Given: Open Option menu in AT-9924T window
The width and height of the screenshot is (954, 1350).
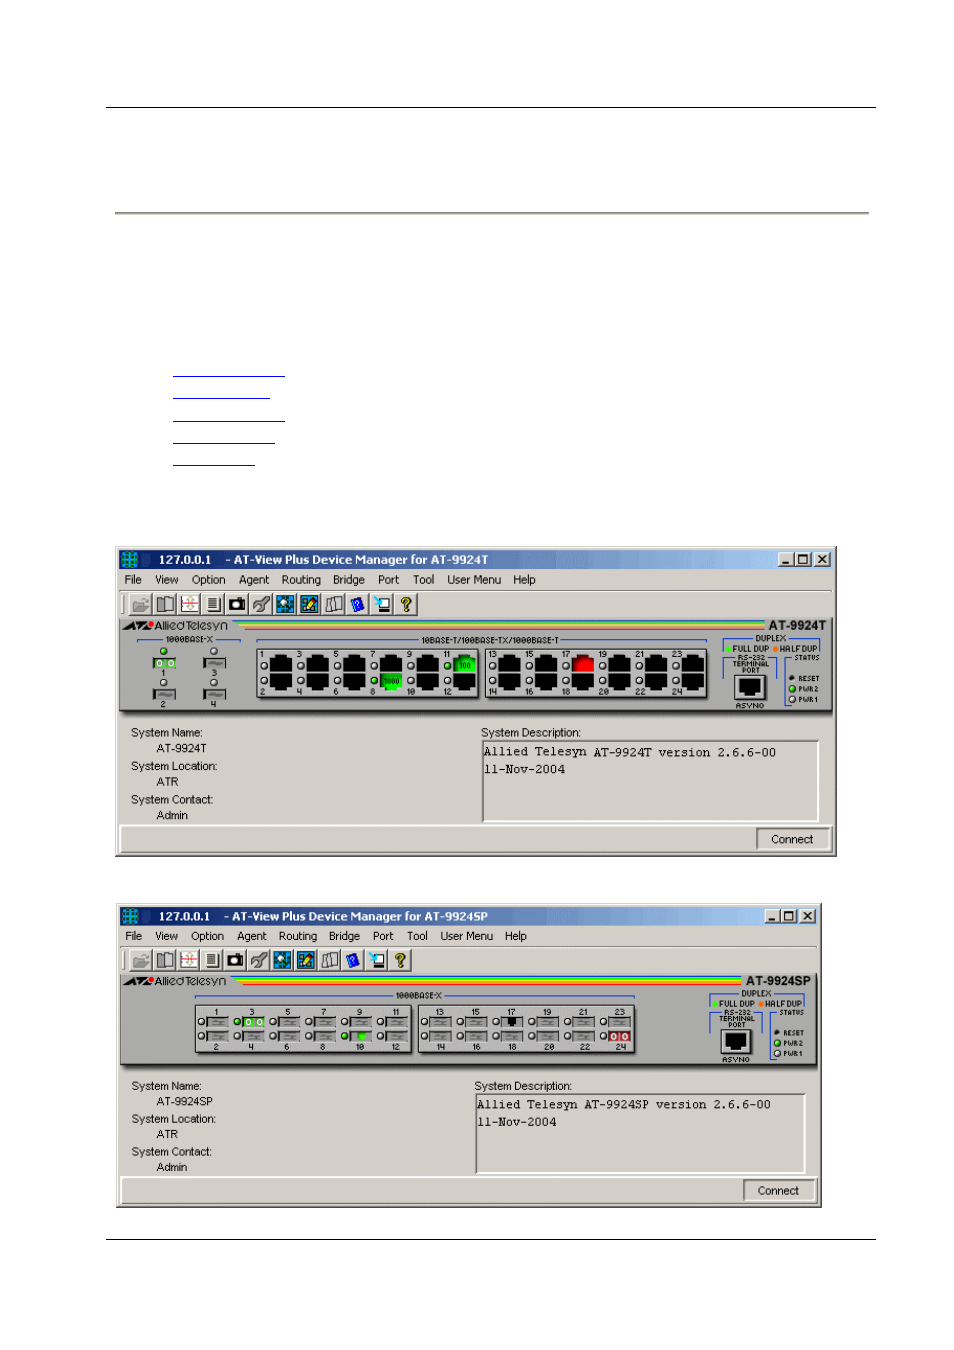Looking at the screenshot, I should tap(208, 580).
